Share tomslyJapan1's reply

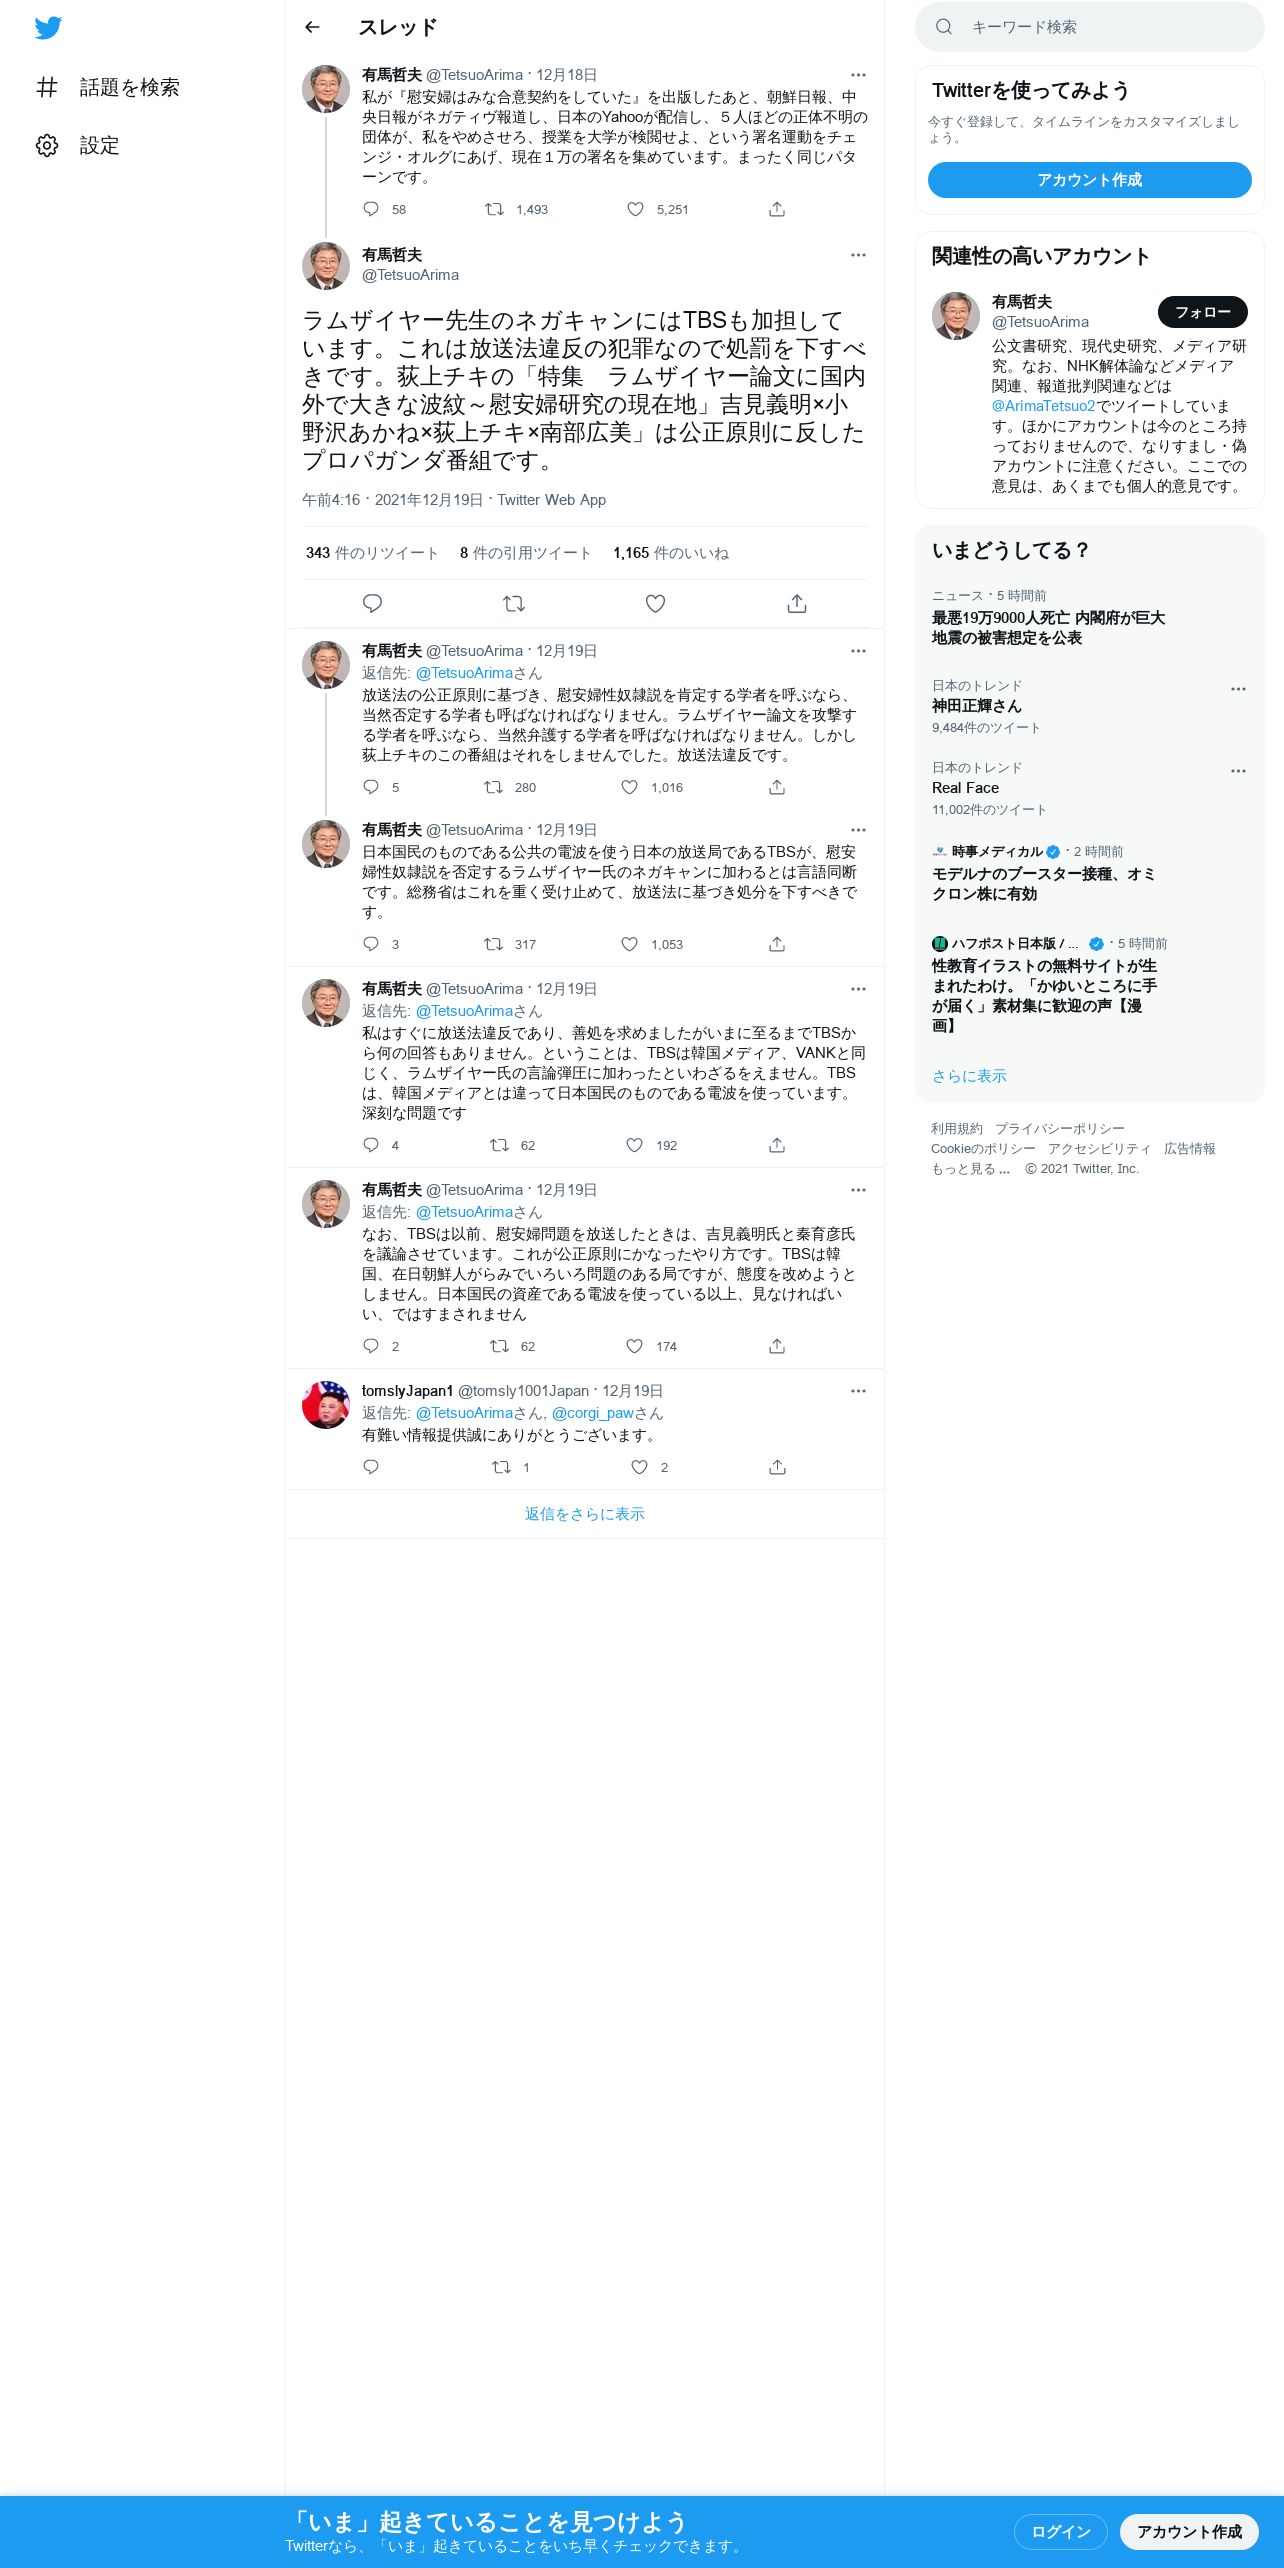[777, 1467]
